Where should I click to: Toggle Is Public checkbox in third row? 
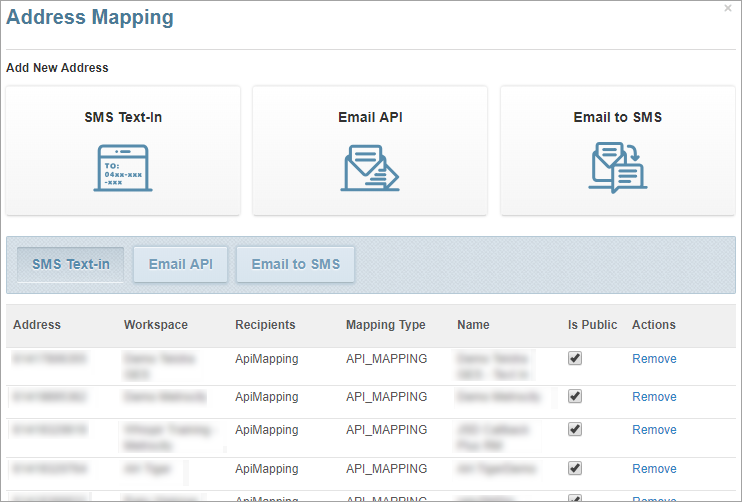tap(575, 429)
